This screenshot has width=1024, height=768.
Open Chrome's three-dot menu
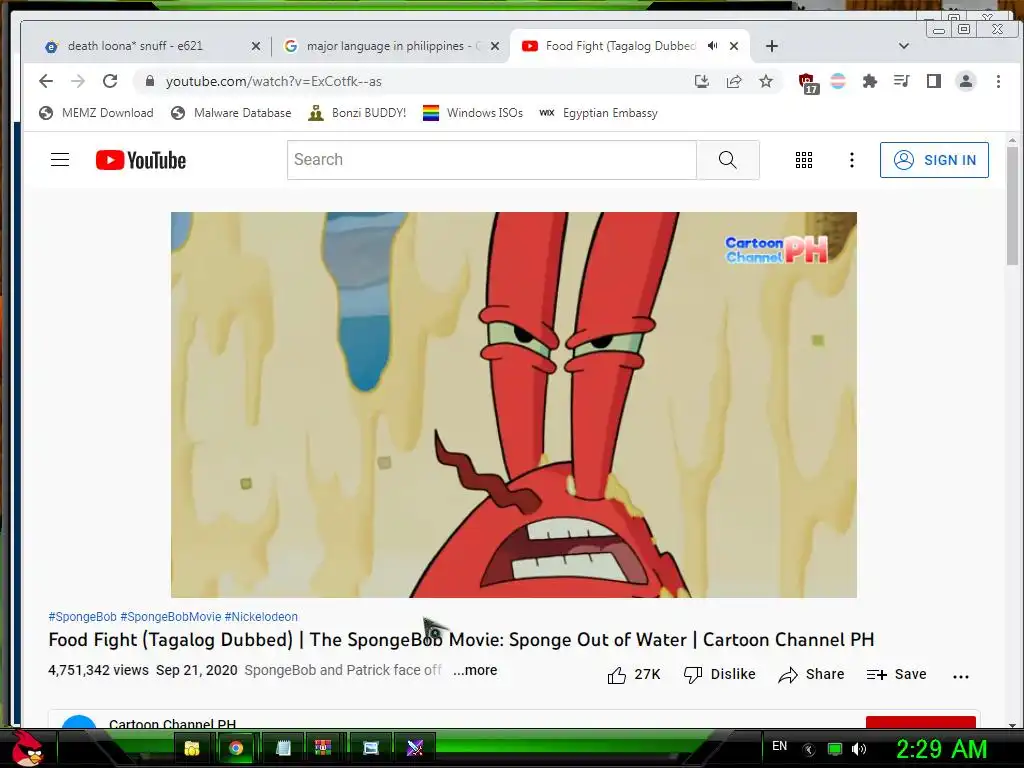[x=999, y=82]
